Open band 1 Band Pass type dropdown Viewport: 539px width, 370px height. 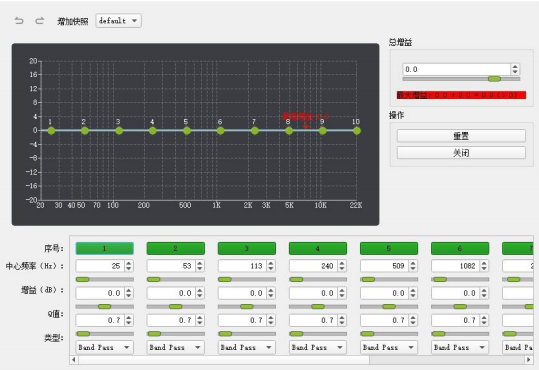point(104,347)
